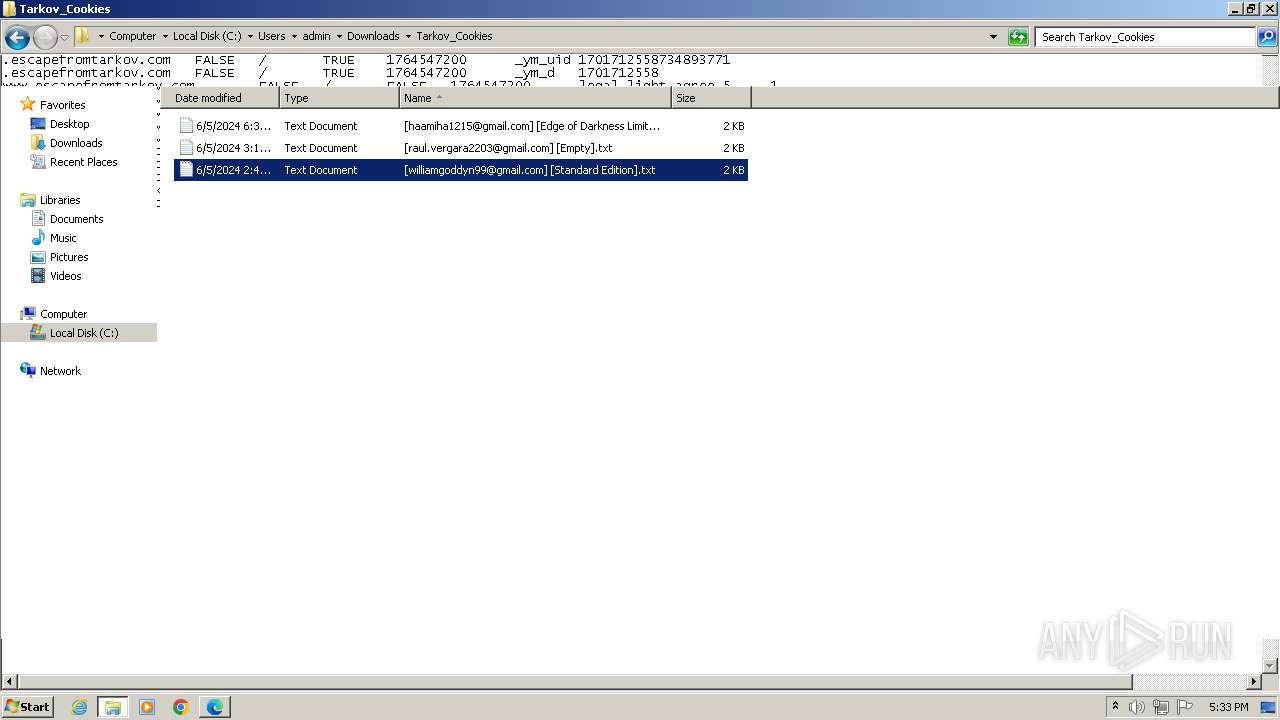Click the search magnifier icon
The height and width of the screenshot is (720, 1280).
pyautogui.click(x=1266, y=37)
